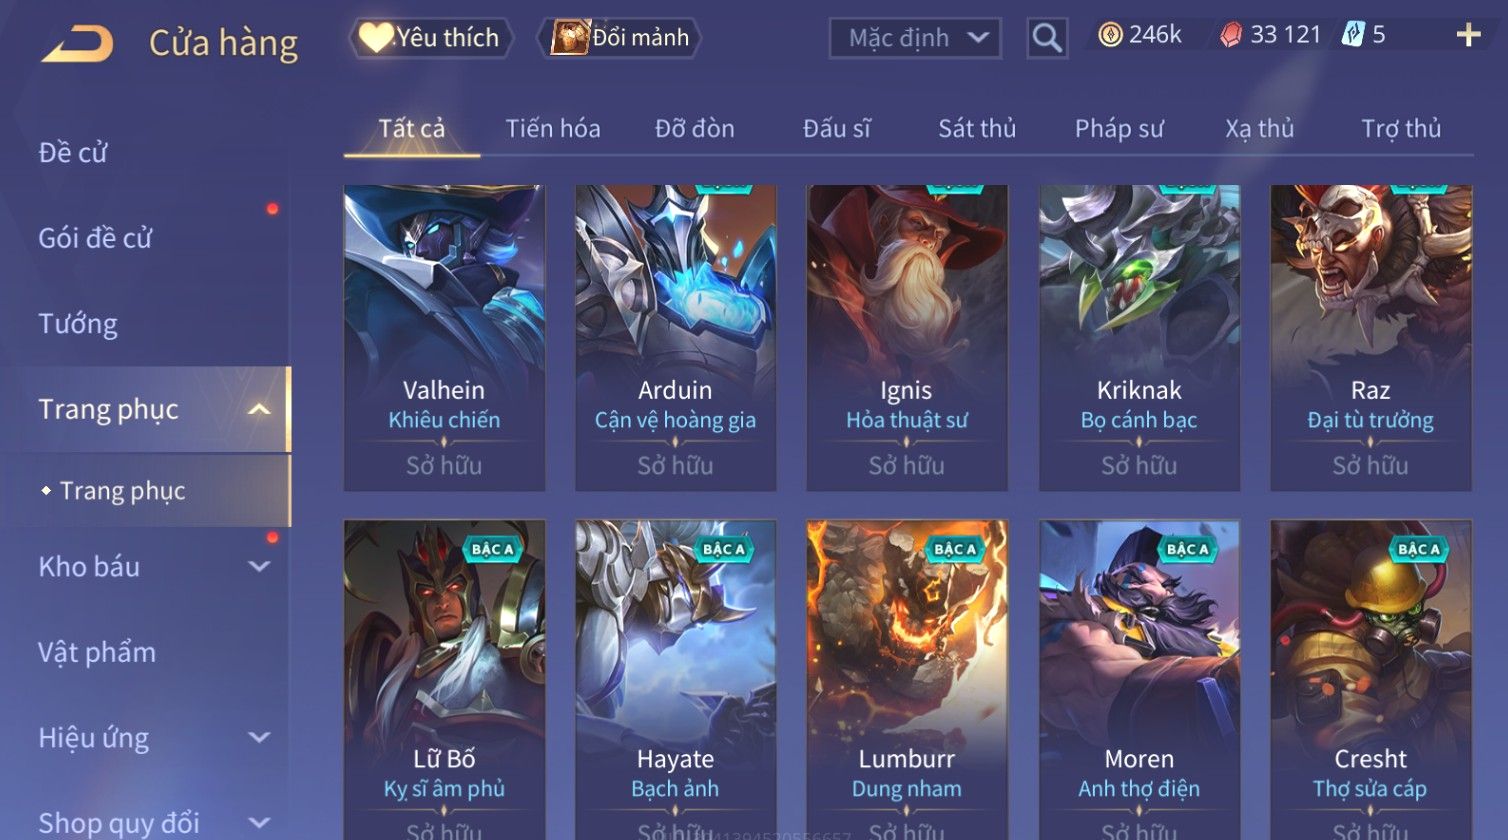The height and width of the screenshot is (840, 1508).
Task: Select the Tiến hóa tab
Action: [x=553, y=128]
